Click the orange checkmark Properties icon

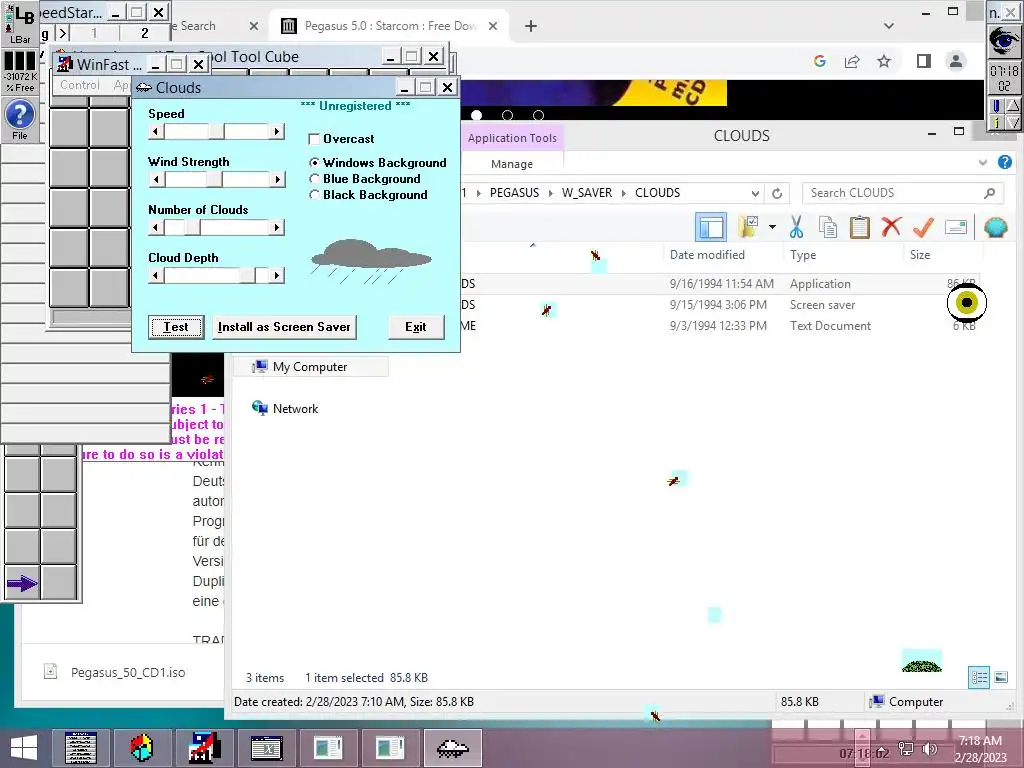923,227
